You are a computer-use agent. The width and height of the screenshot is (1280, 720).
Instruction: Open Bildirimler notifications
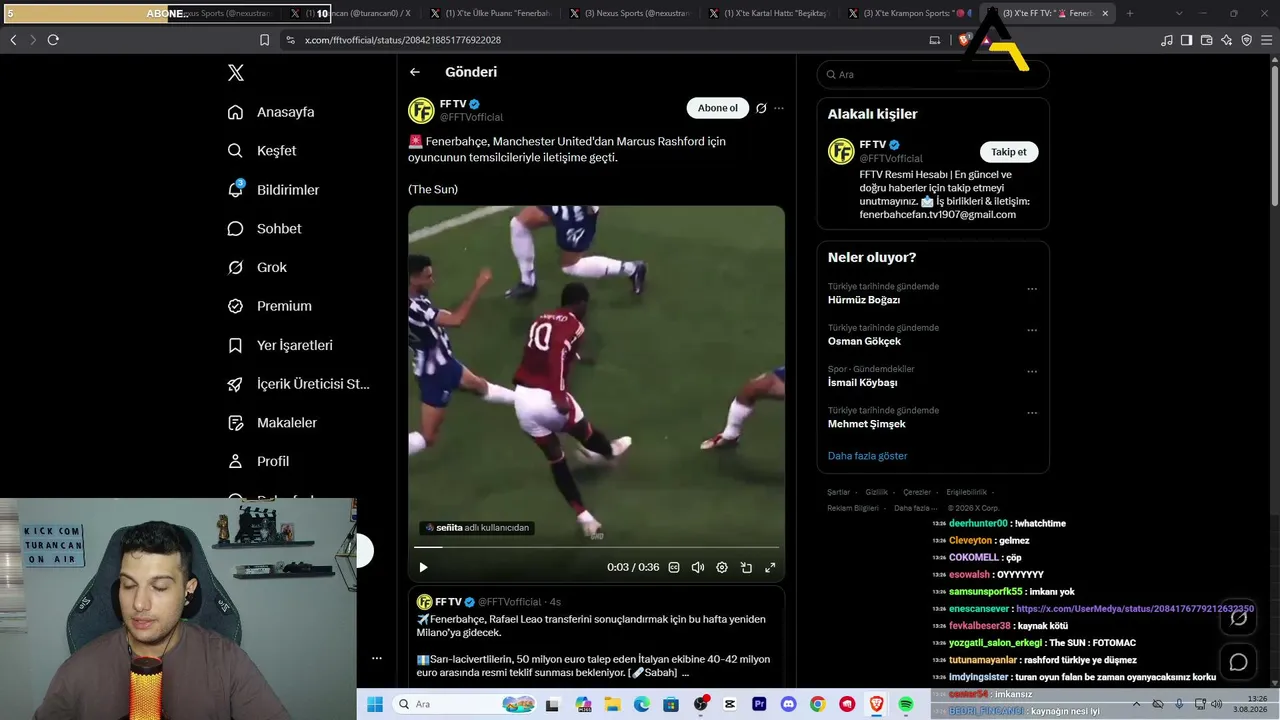pyautogui.click(x=273, y=190)
